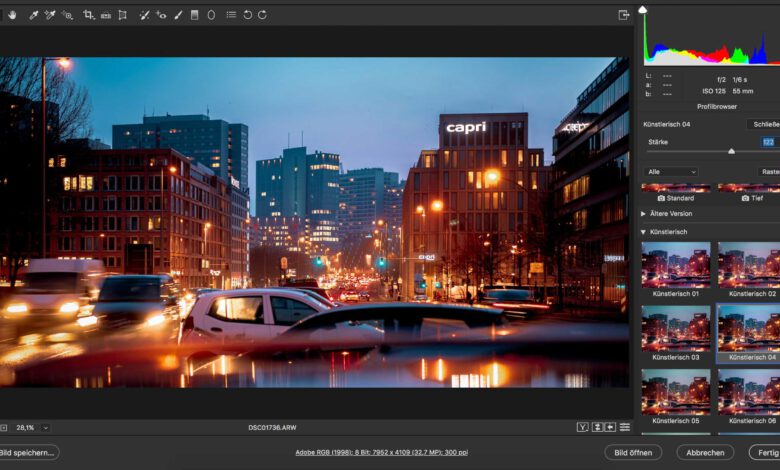
Task: Select the Spot Removal tool
Action: (144, 15)
